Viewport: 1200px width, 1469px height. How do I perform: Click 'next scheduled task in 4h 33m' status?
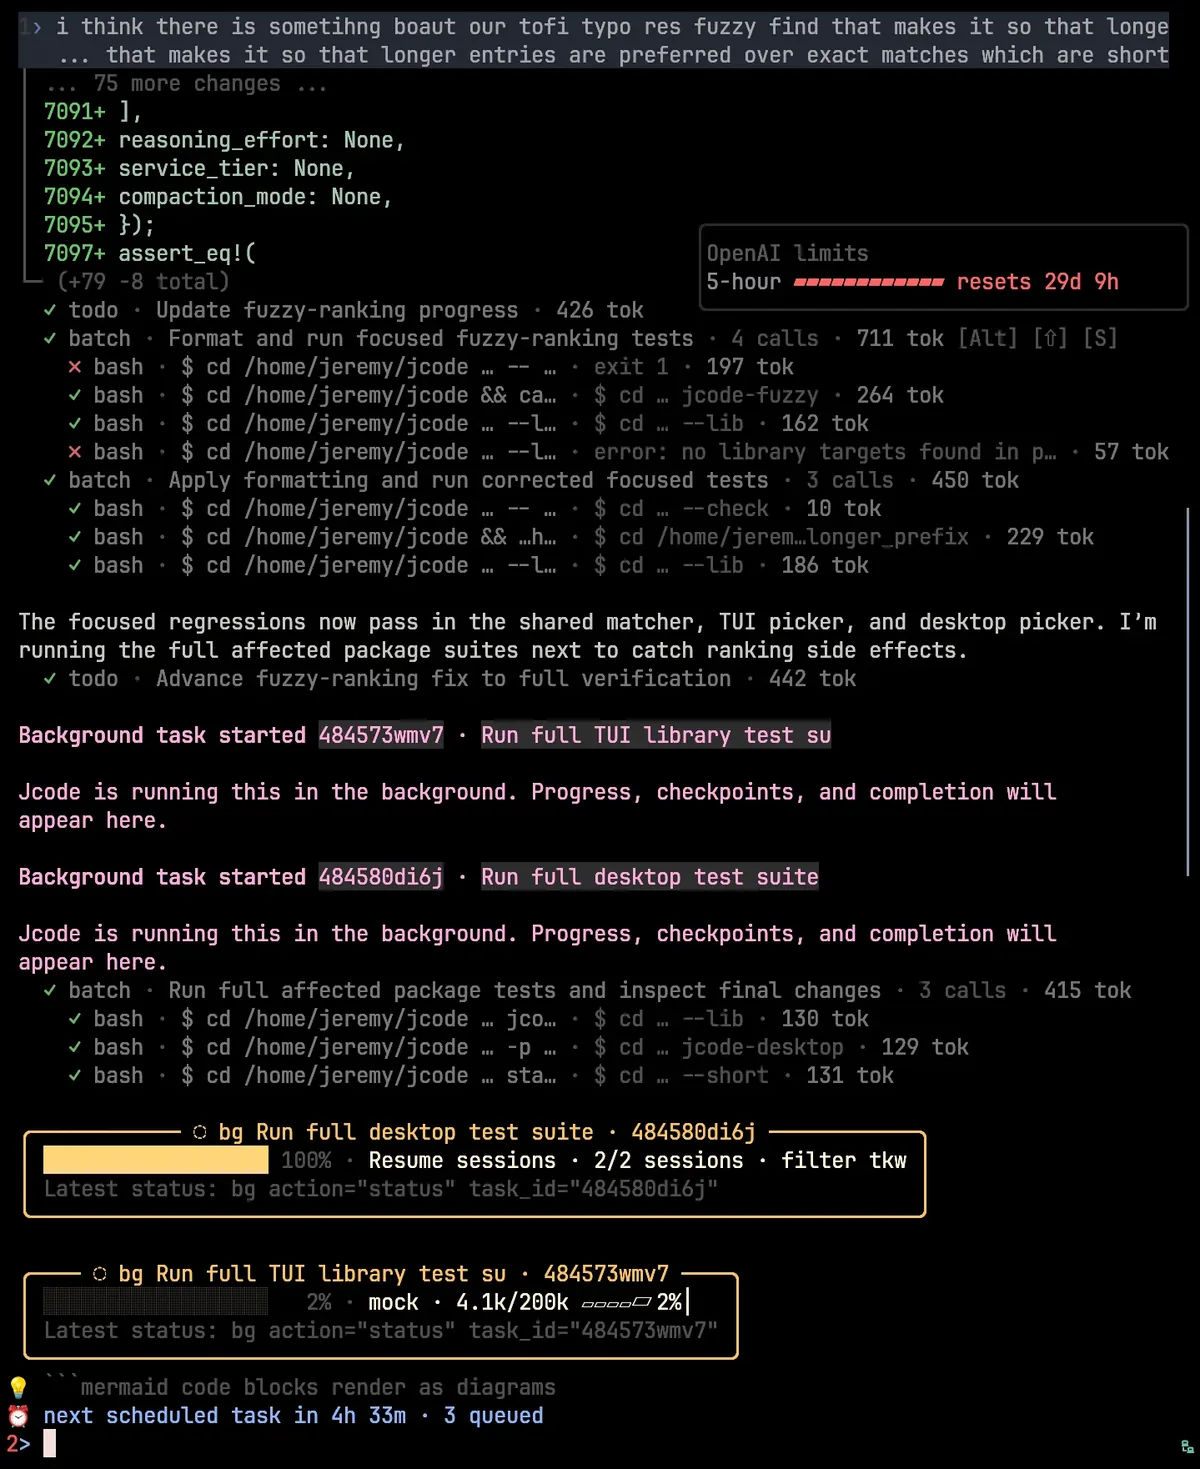[x=225, y=1416]
